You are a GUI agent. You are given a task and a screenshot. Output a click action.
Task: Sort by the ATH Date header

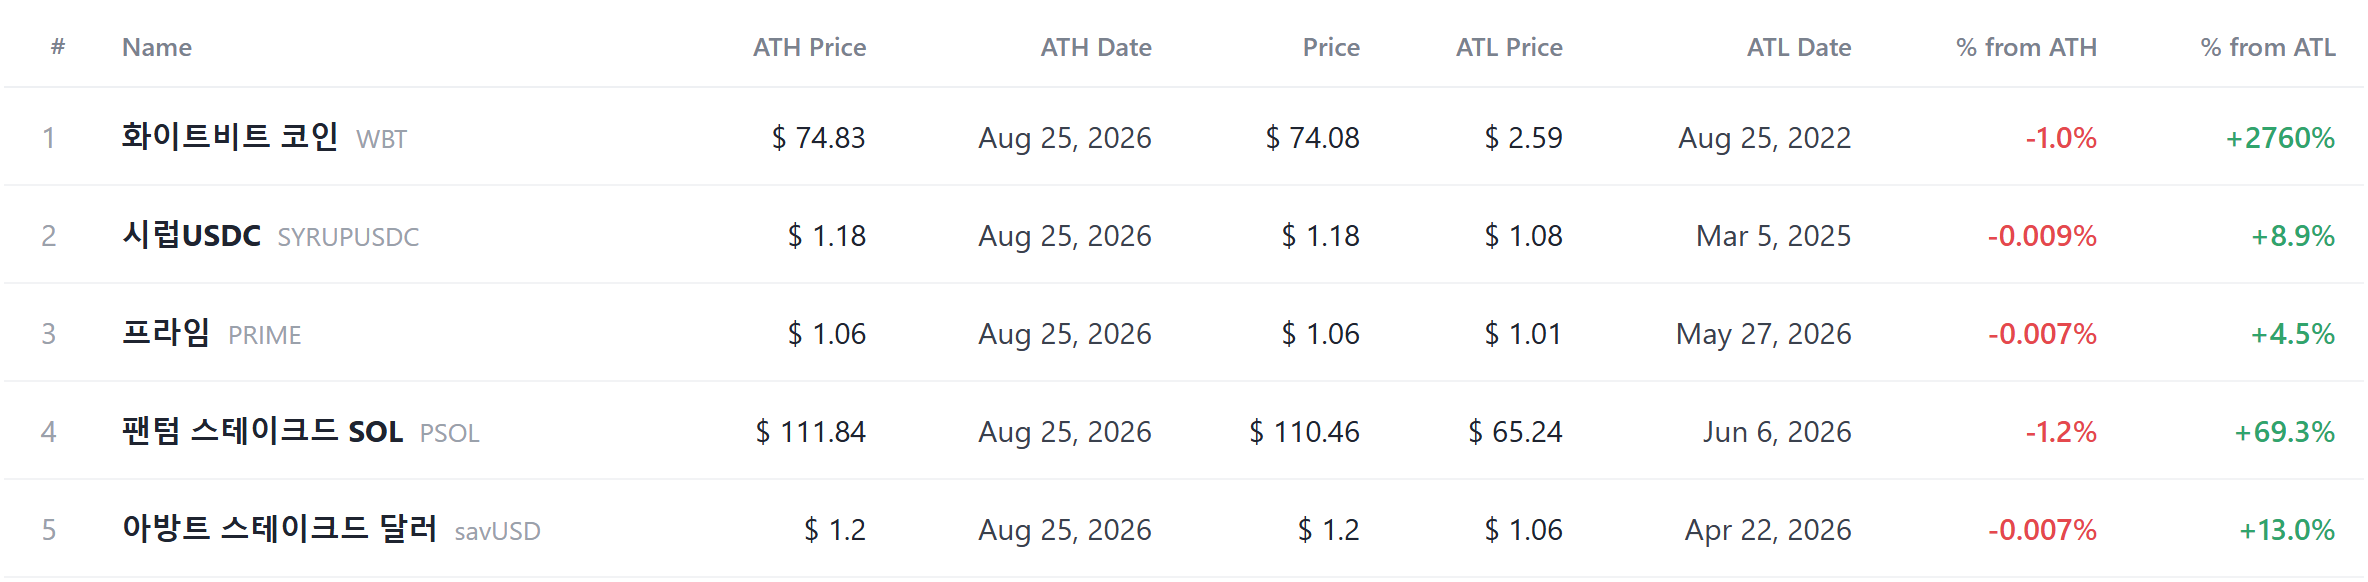pyautogui.click(x=1096, y=47)
